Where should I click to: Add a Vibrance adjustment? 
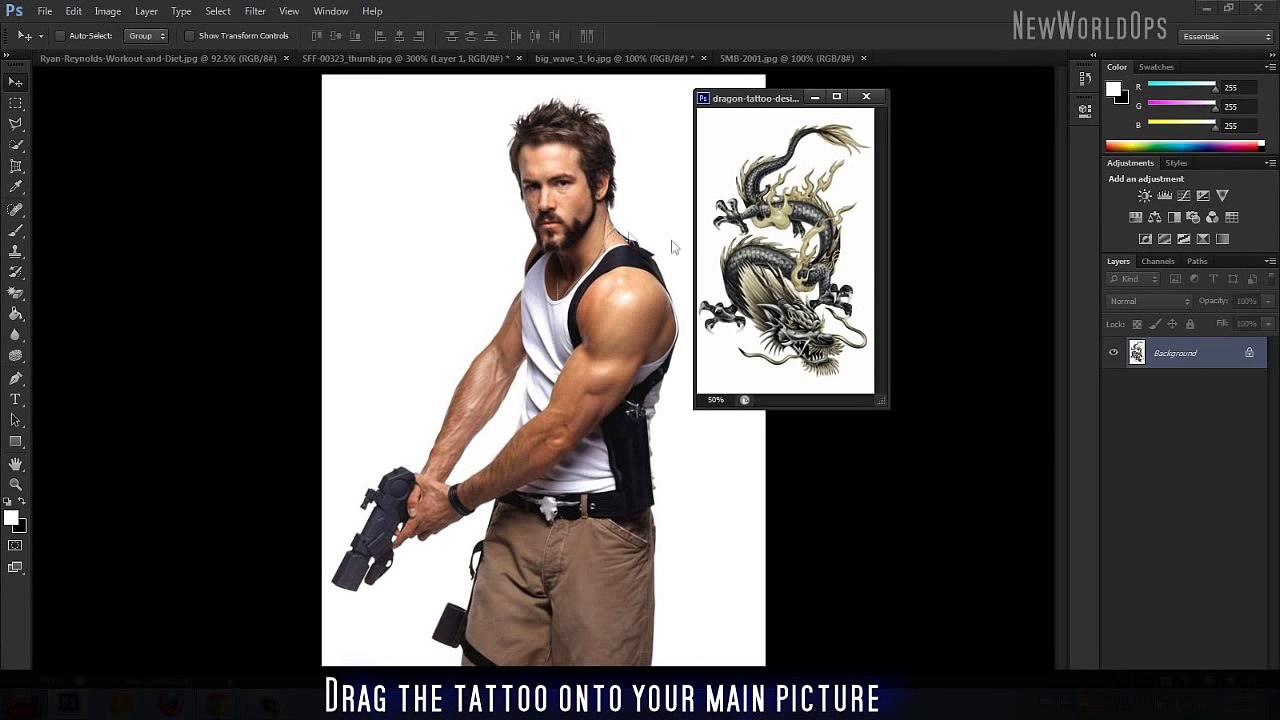[1222, 196]
